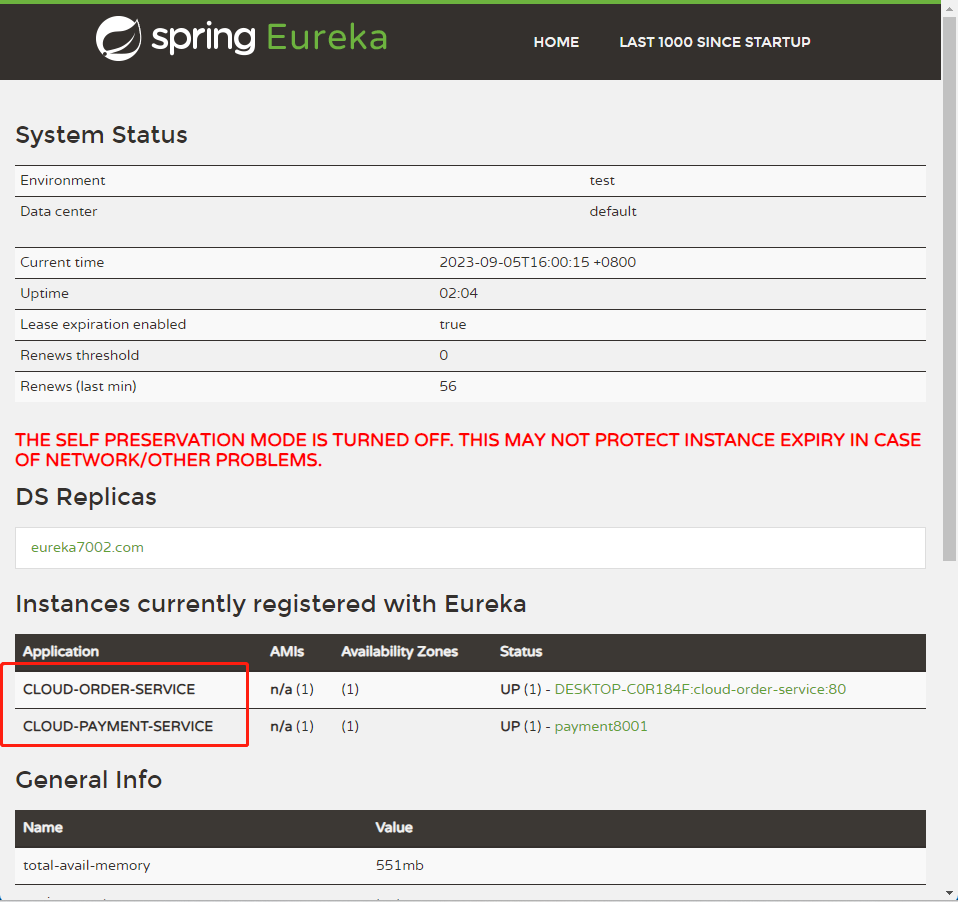Click the Renews threshold label
Viewport: 958px width, 902px height.
79,355
